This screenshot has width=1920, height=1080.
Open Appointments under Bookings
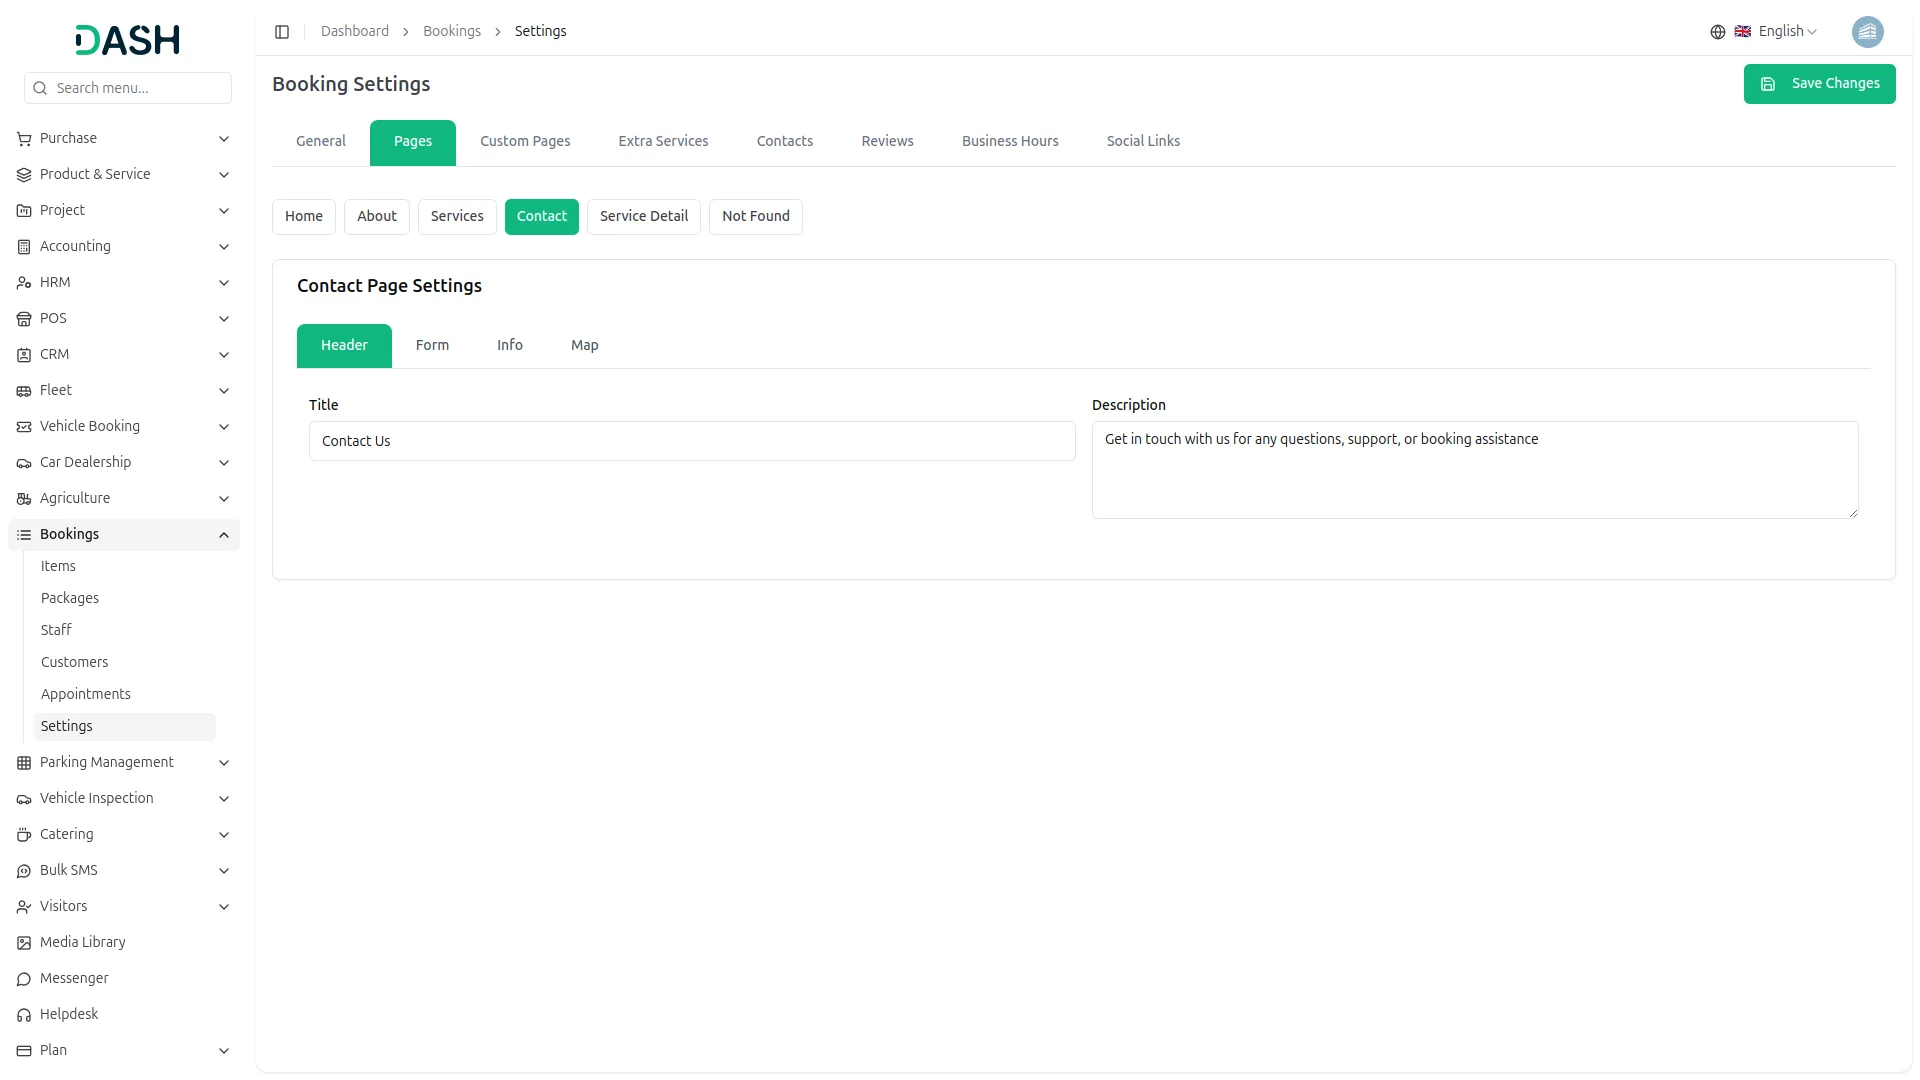[86, 694]
